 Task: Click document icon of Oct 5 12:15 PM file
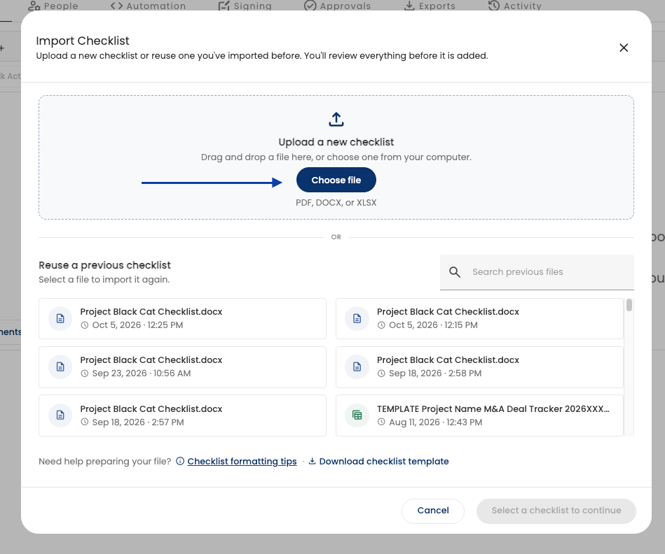pos(357,318)
